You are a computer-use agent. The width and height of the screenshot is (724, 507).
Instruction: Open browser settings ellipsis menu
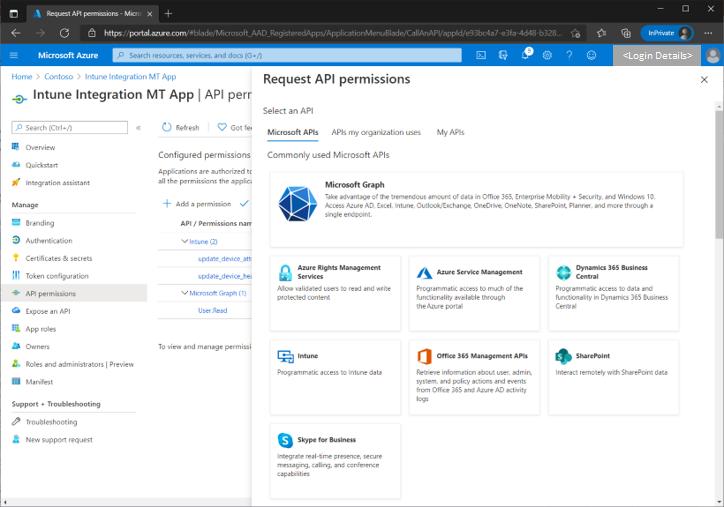[708, 33]
